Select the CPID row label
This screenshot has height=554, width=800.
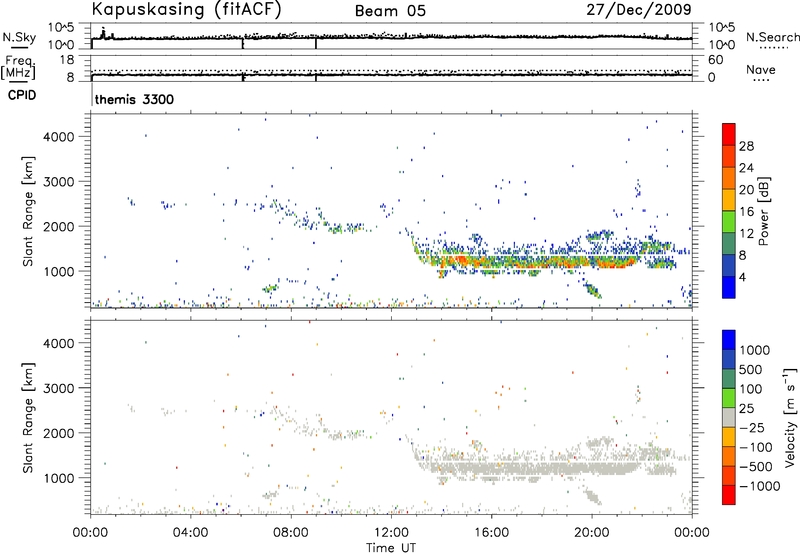(x=22, y=95)
